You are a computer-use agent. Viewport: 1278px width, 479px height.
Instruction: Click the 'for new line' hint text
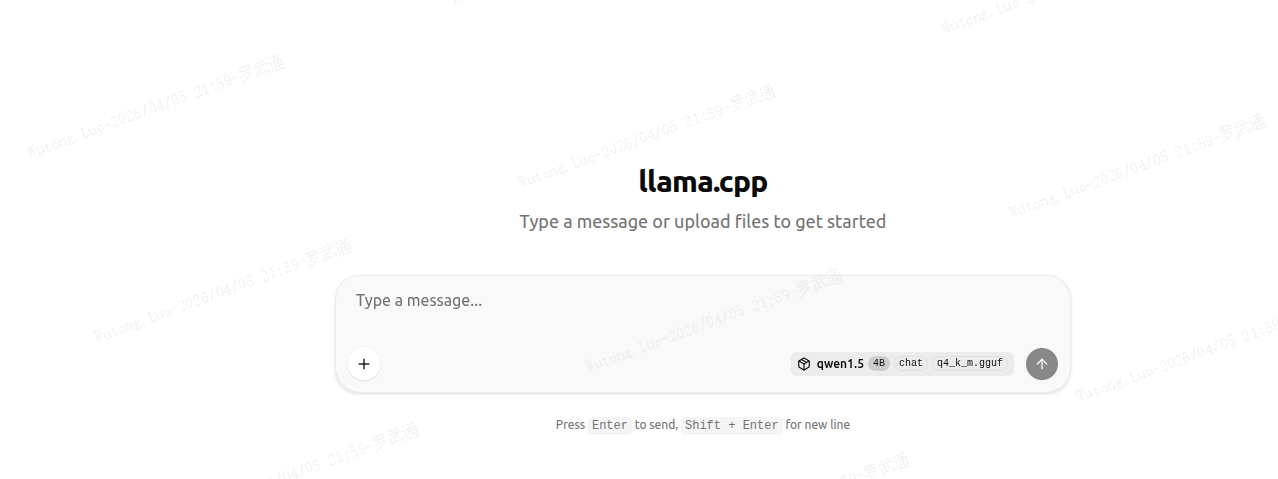tap(817, 425)
